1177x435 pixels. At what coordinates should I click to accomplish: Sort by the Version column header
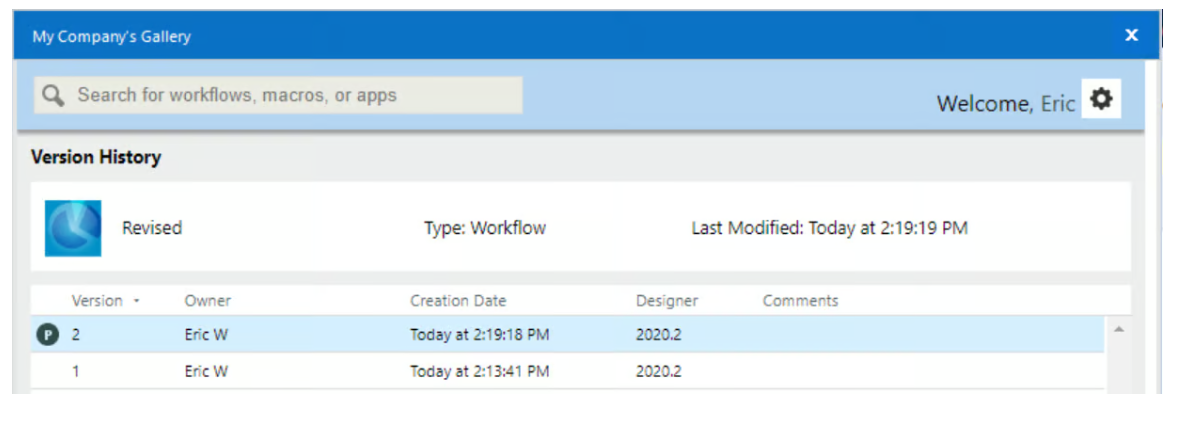[97, 301]
